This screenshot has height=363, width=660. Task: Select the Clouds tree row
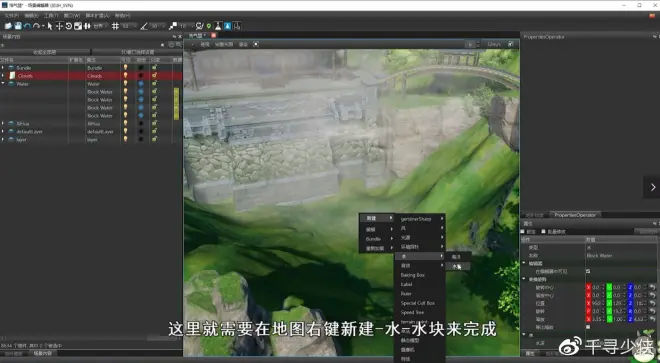pyautogui.click(x=91, y=76)
